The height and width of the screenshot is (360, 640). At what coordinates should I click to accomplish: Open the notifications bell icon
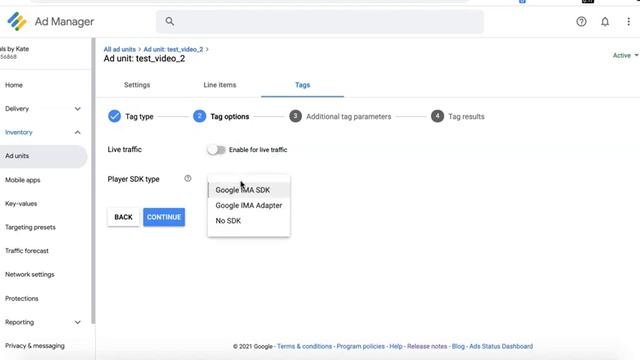pos(605,22)
